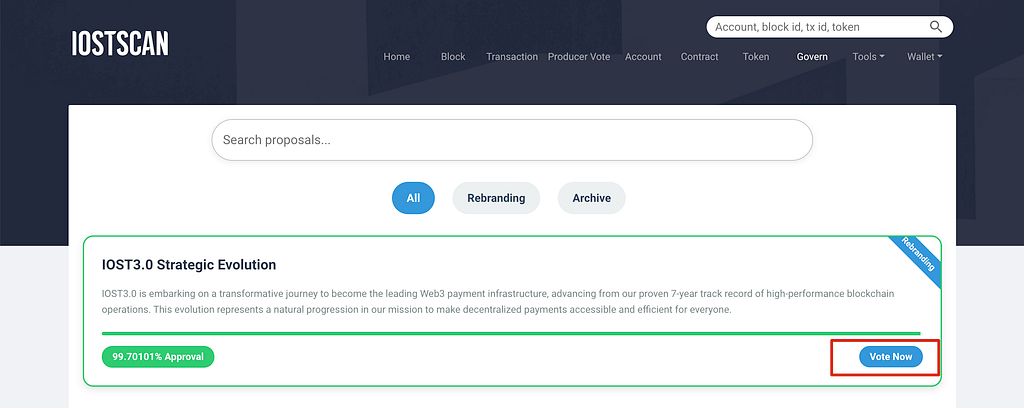
Task: Go to the Token page
Action: (x=756, y=57)
